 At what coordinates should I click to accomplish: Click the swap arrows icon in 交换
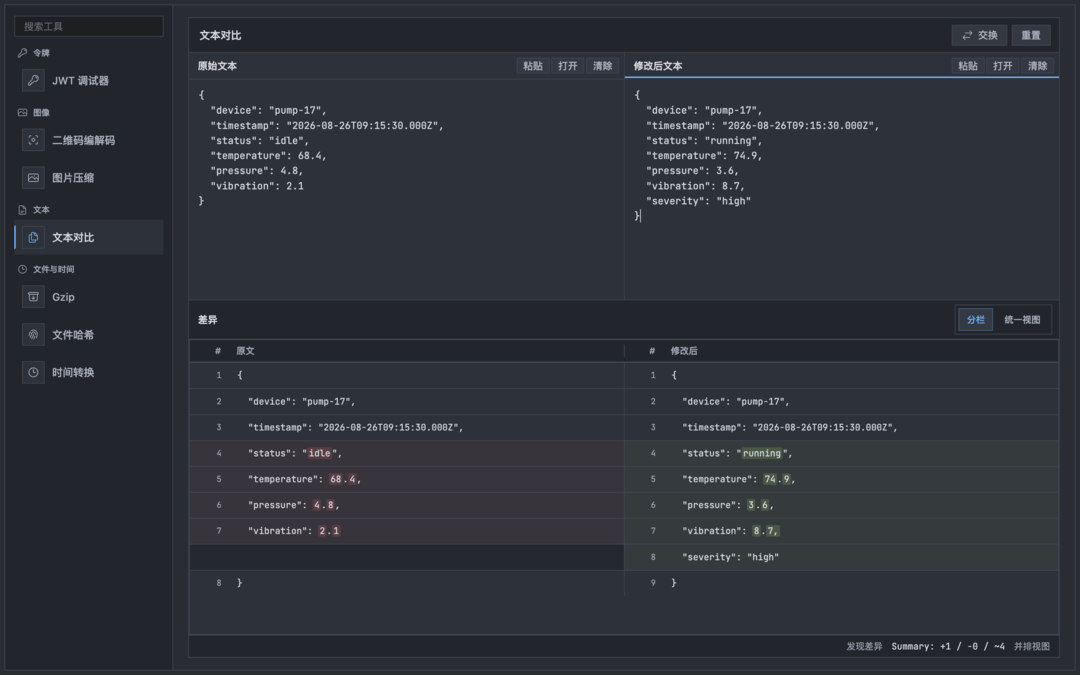coord(967,35)
